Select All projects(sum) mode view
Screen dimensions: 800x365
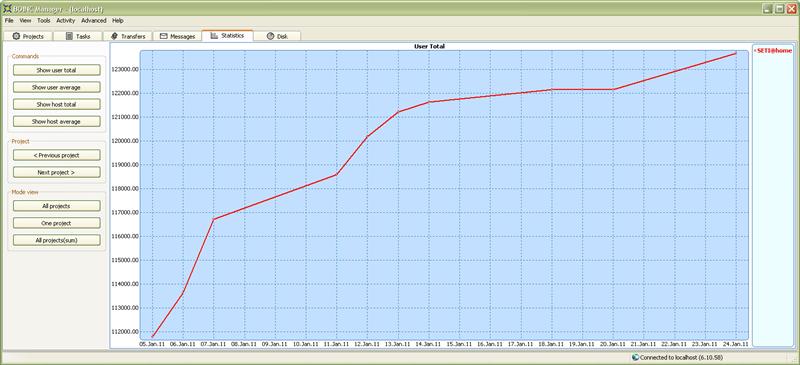pos(57,240)
